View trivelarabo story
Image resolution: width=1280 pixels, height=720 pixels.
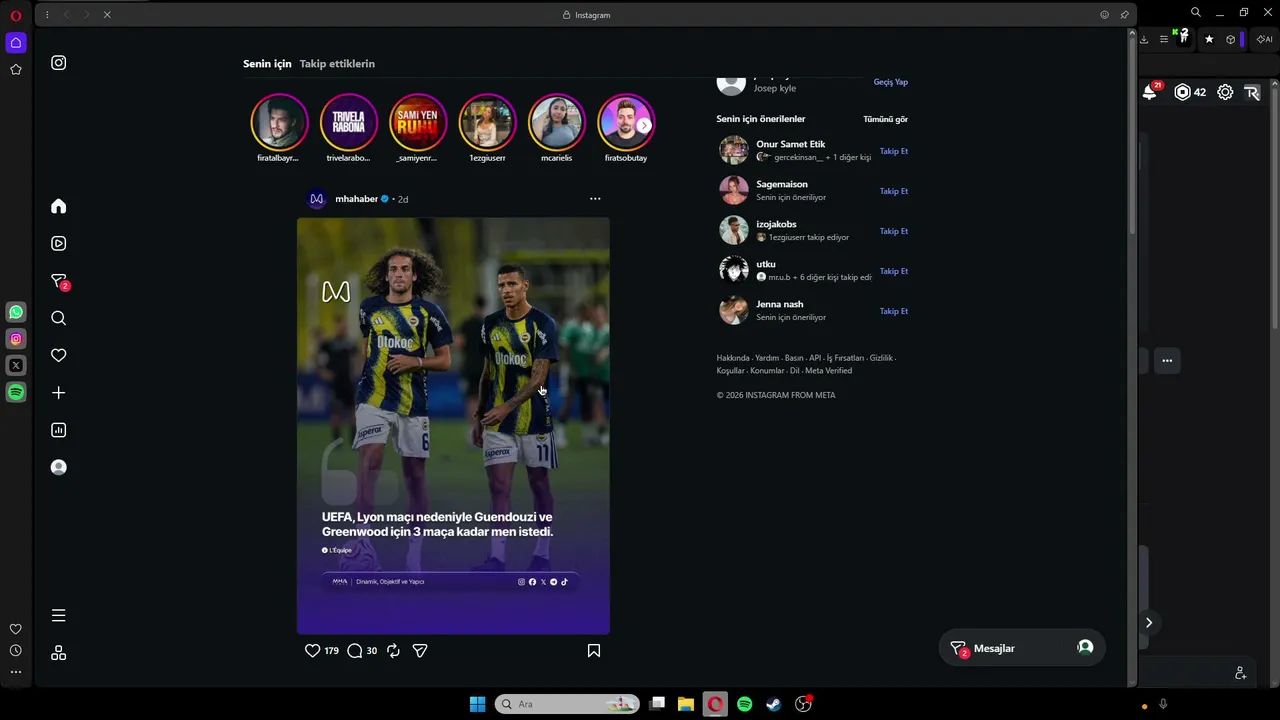[348, 122]
